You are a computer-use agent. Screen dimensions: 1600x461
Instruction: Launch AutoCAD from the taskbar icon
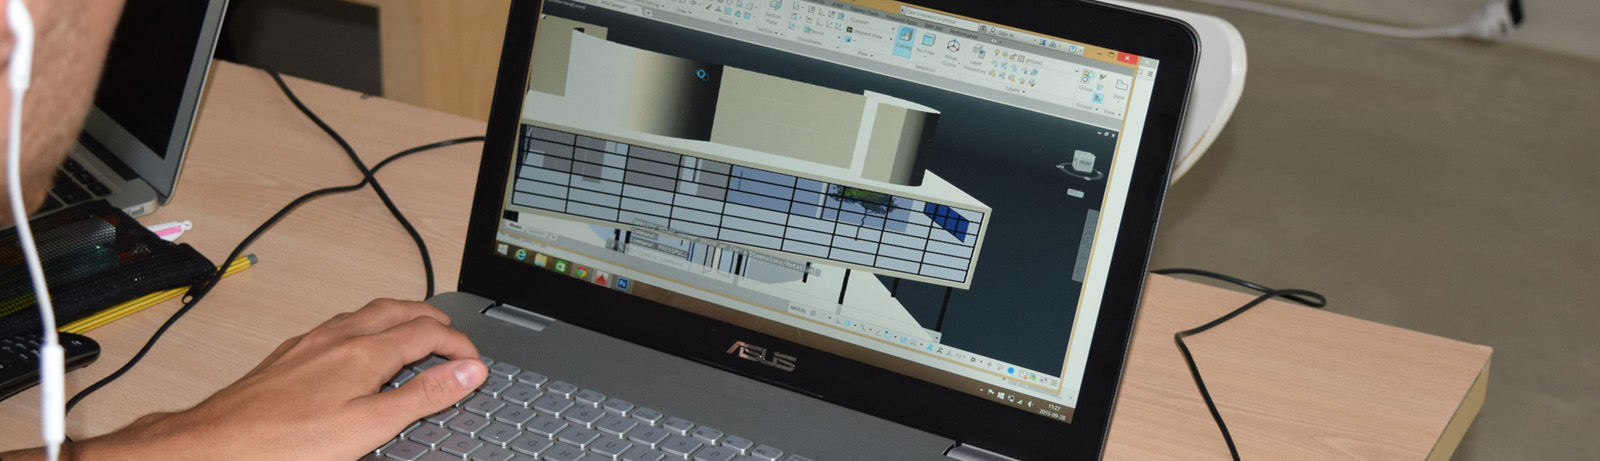(601, 278)
